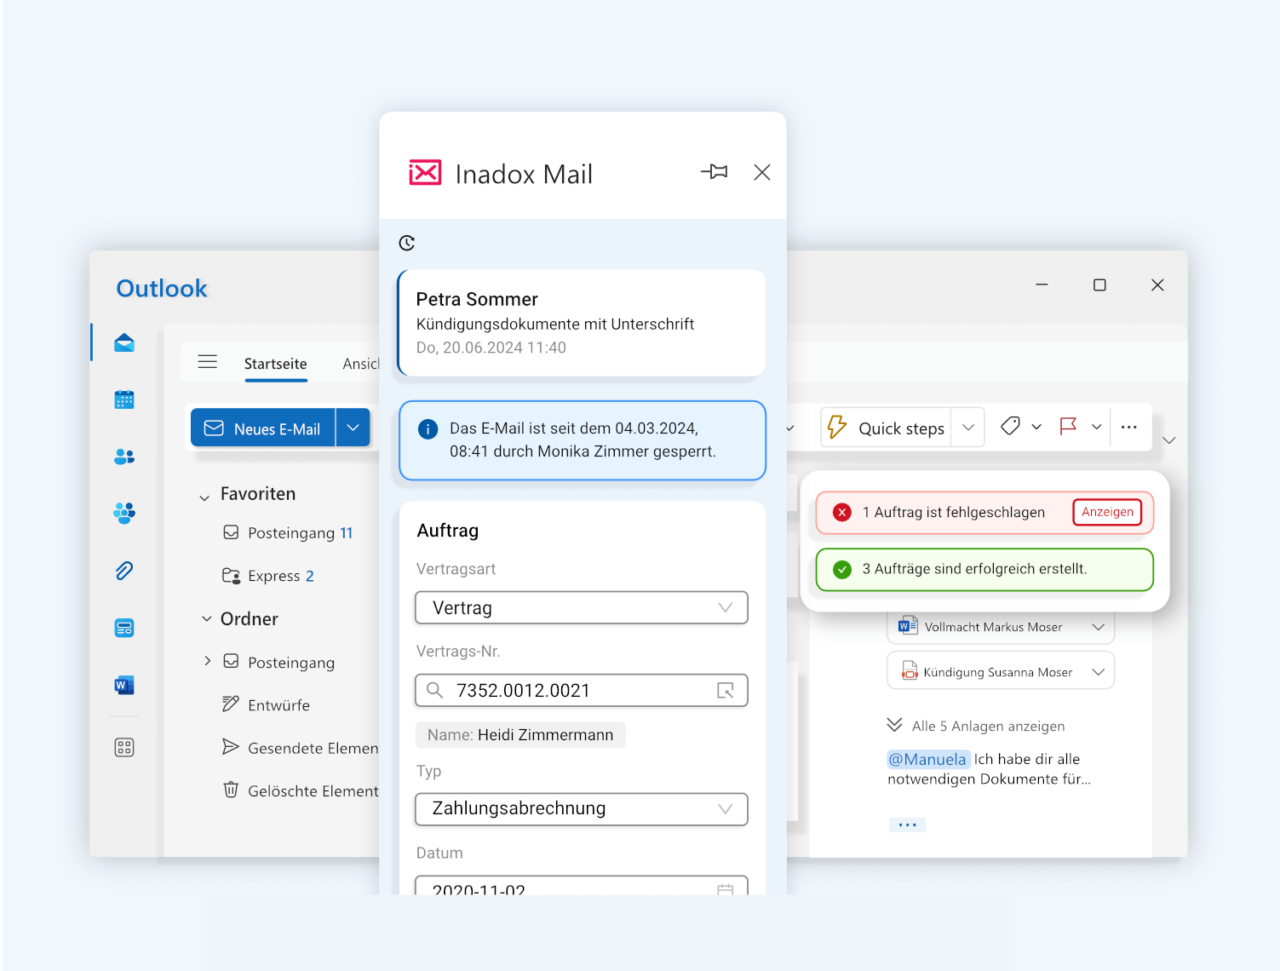Open the flag dropdown arrow

(x=1097, y=427)
